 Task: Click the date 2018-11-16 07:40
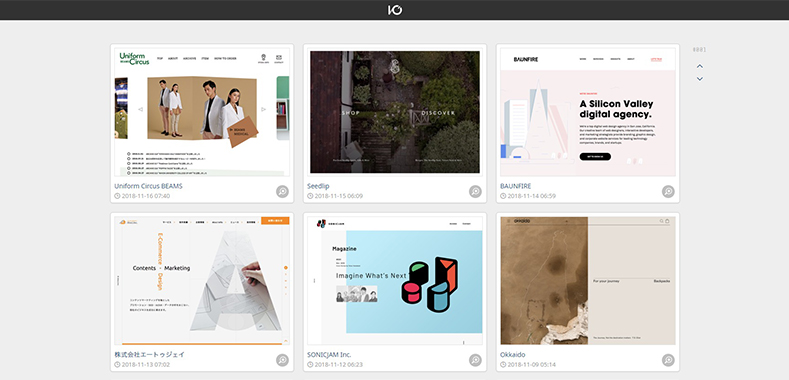coord(145,196)
